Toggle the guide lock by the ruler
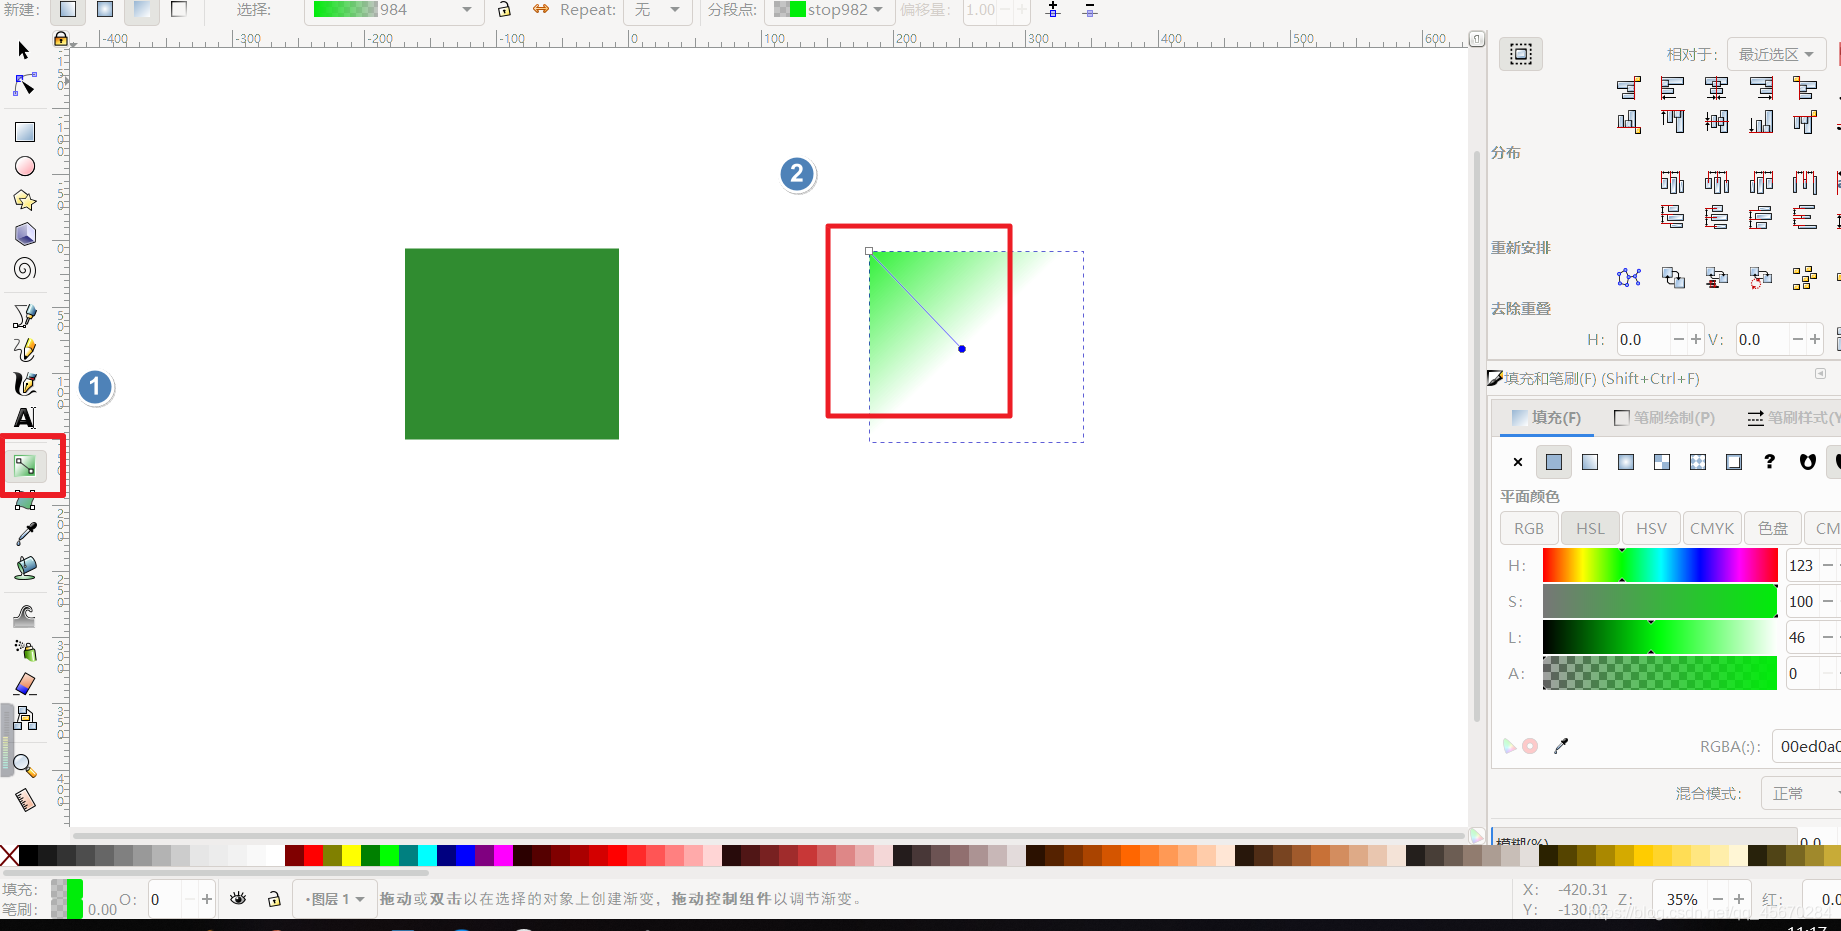The height and width of the screenshot is (931, 1841). pyautogui.click(x=61, y=39)
